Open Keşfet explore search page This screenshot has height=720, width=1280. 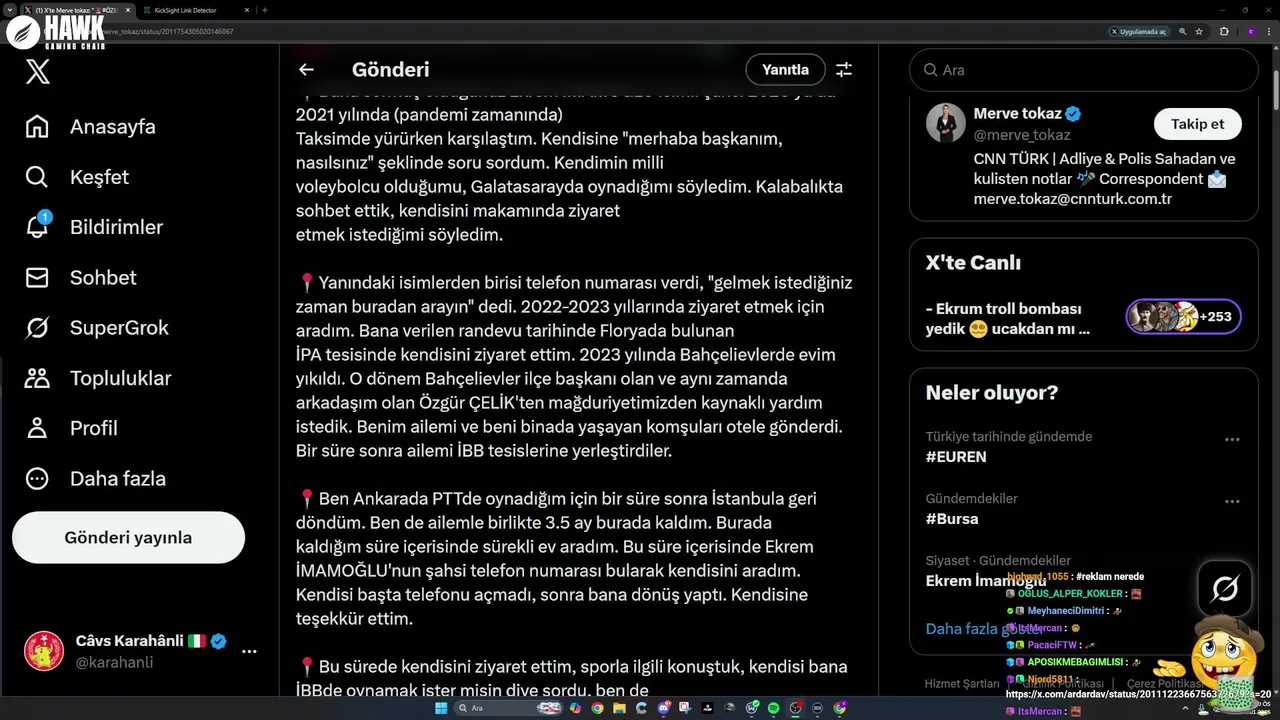pos(77,177)
